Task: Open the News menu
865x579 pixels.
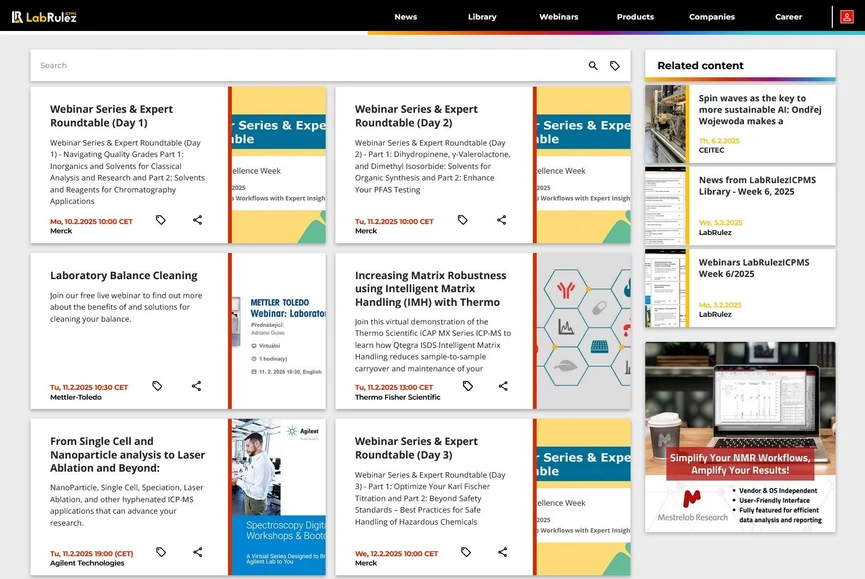Action: pyautogui.click(x=405, y=17)
